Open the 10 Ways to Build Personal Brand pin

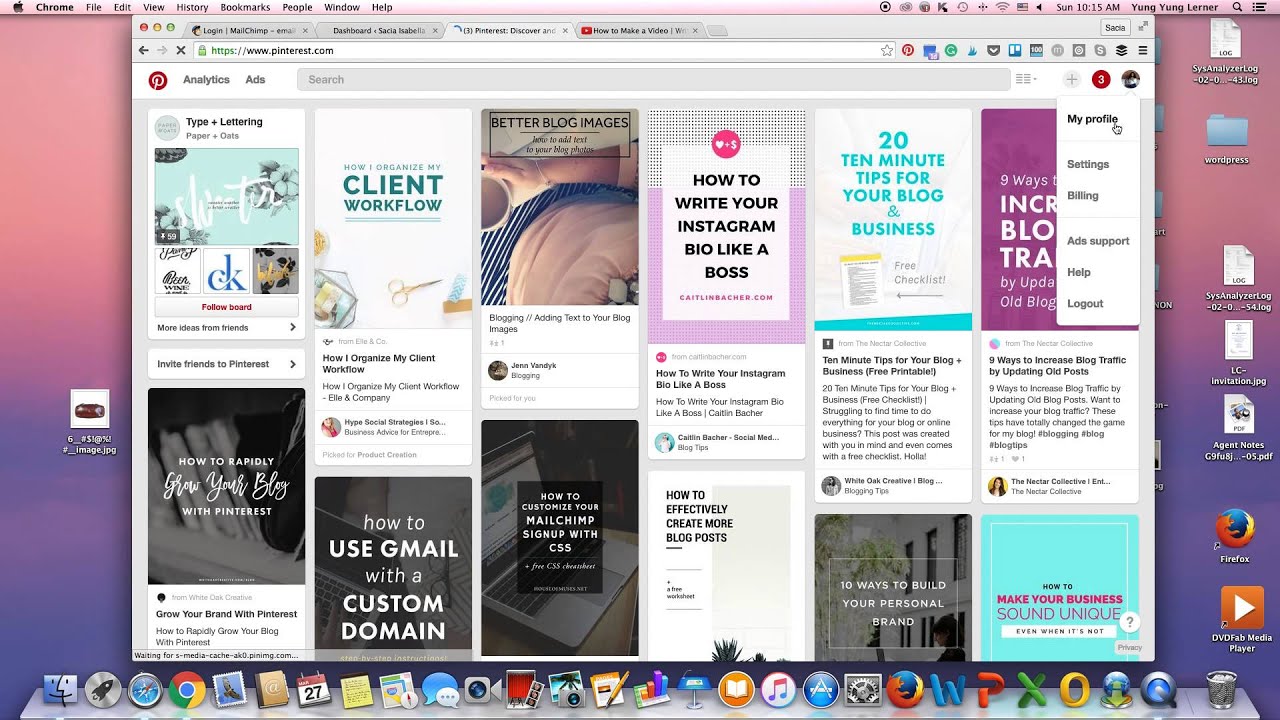click(x=893, y=587)
